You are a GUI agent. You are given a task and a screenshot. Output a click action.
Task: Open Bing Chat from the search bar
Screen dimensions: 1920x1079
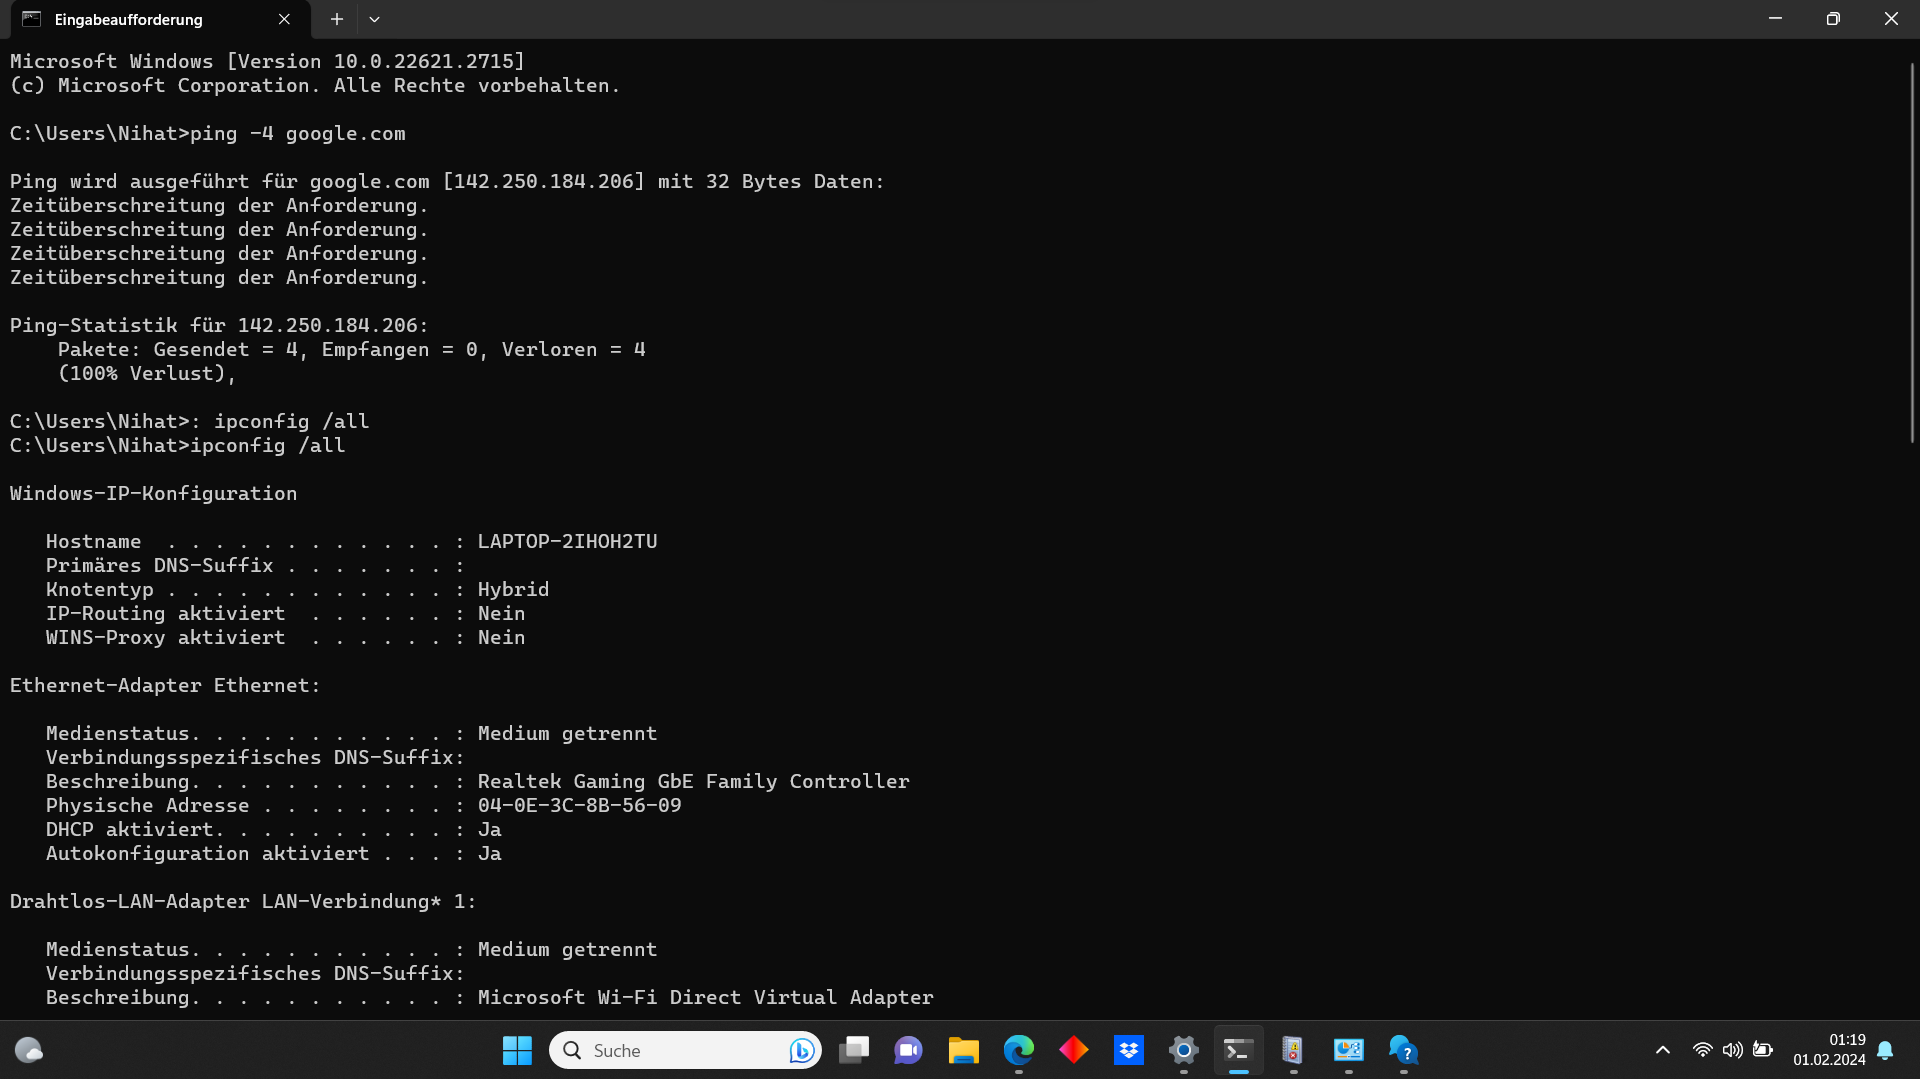point(800,1050)
